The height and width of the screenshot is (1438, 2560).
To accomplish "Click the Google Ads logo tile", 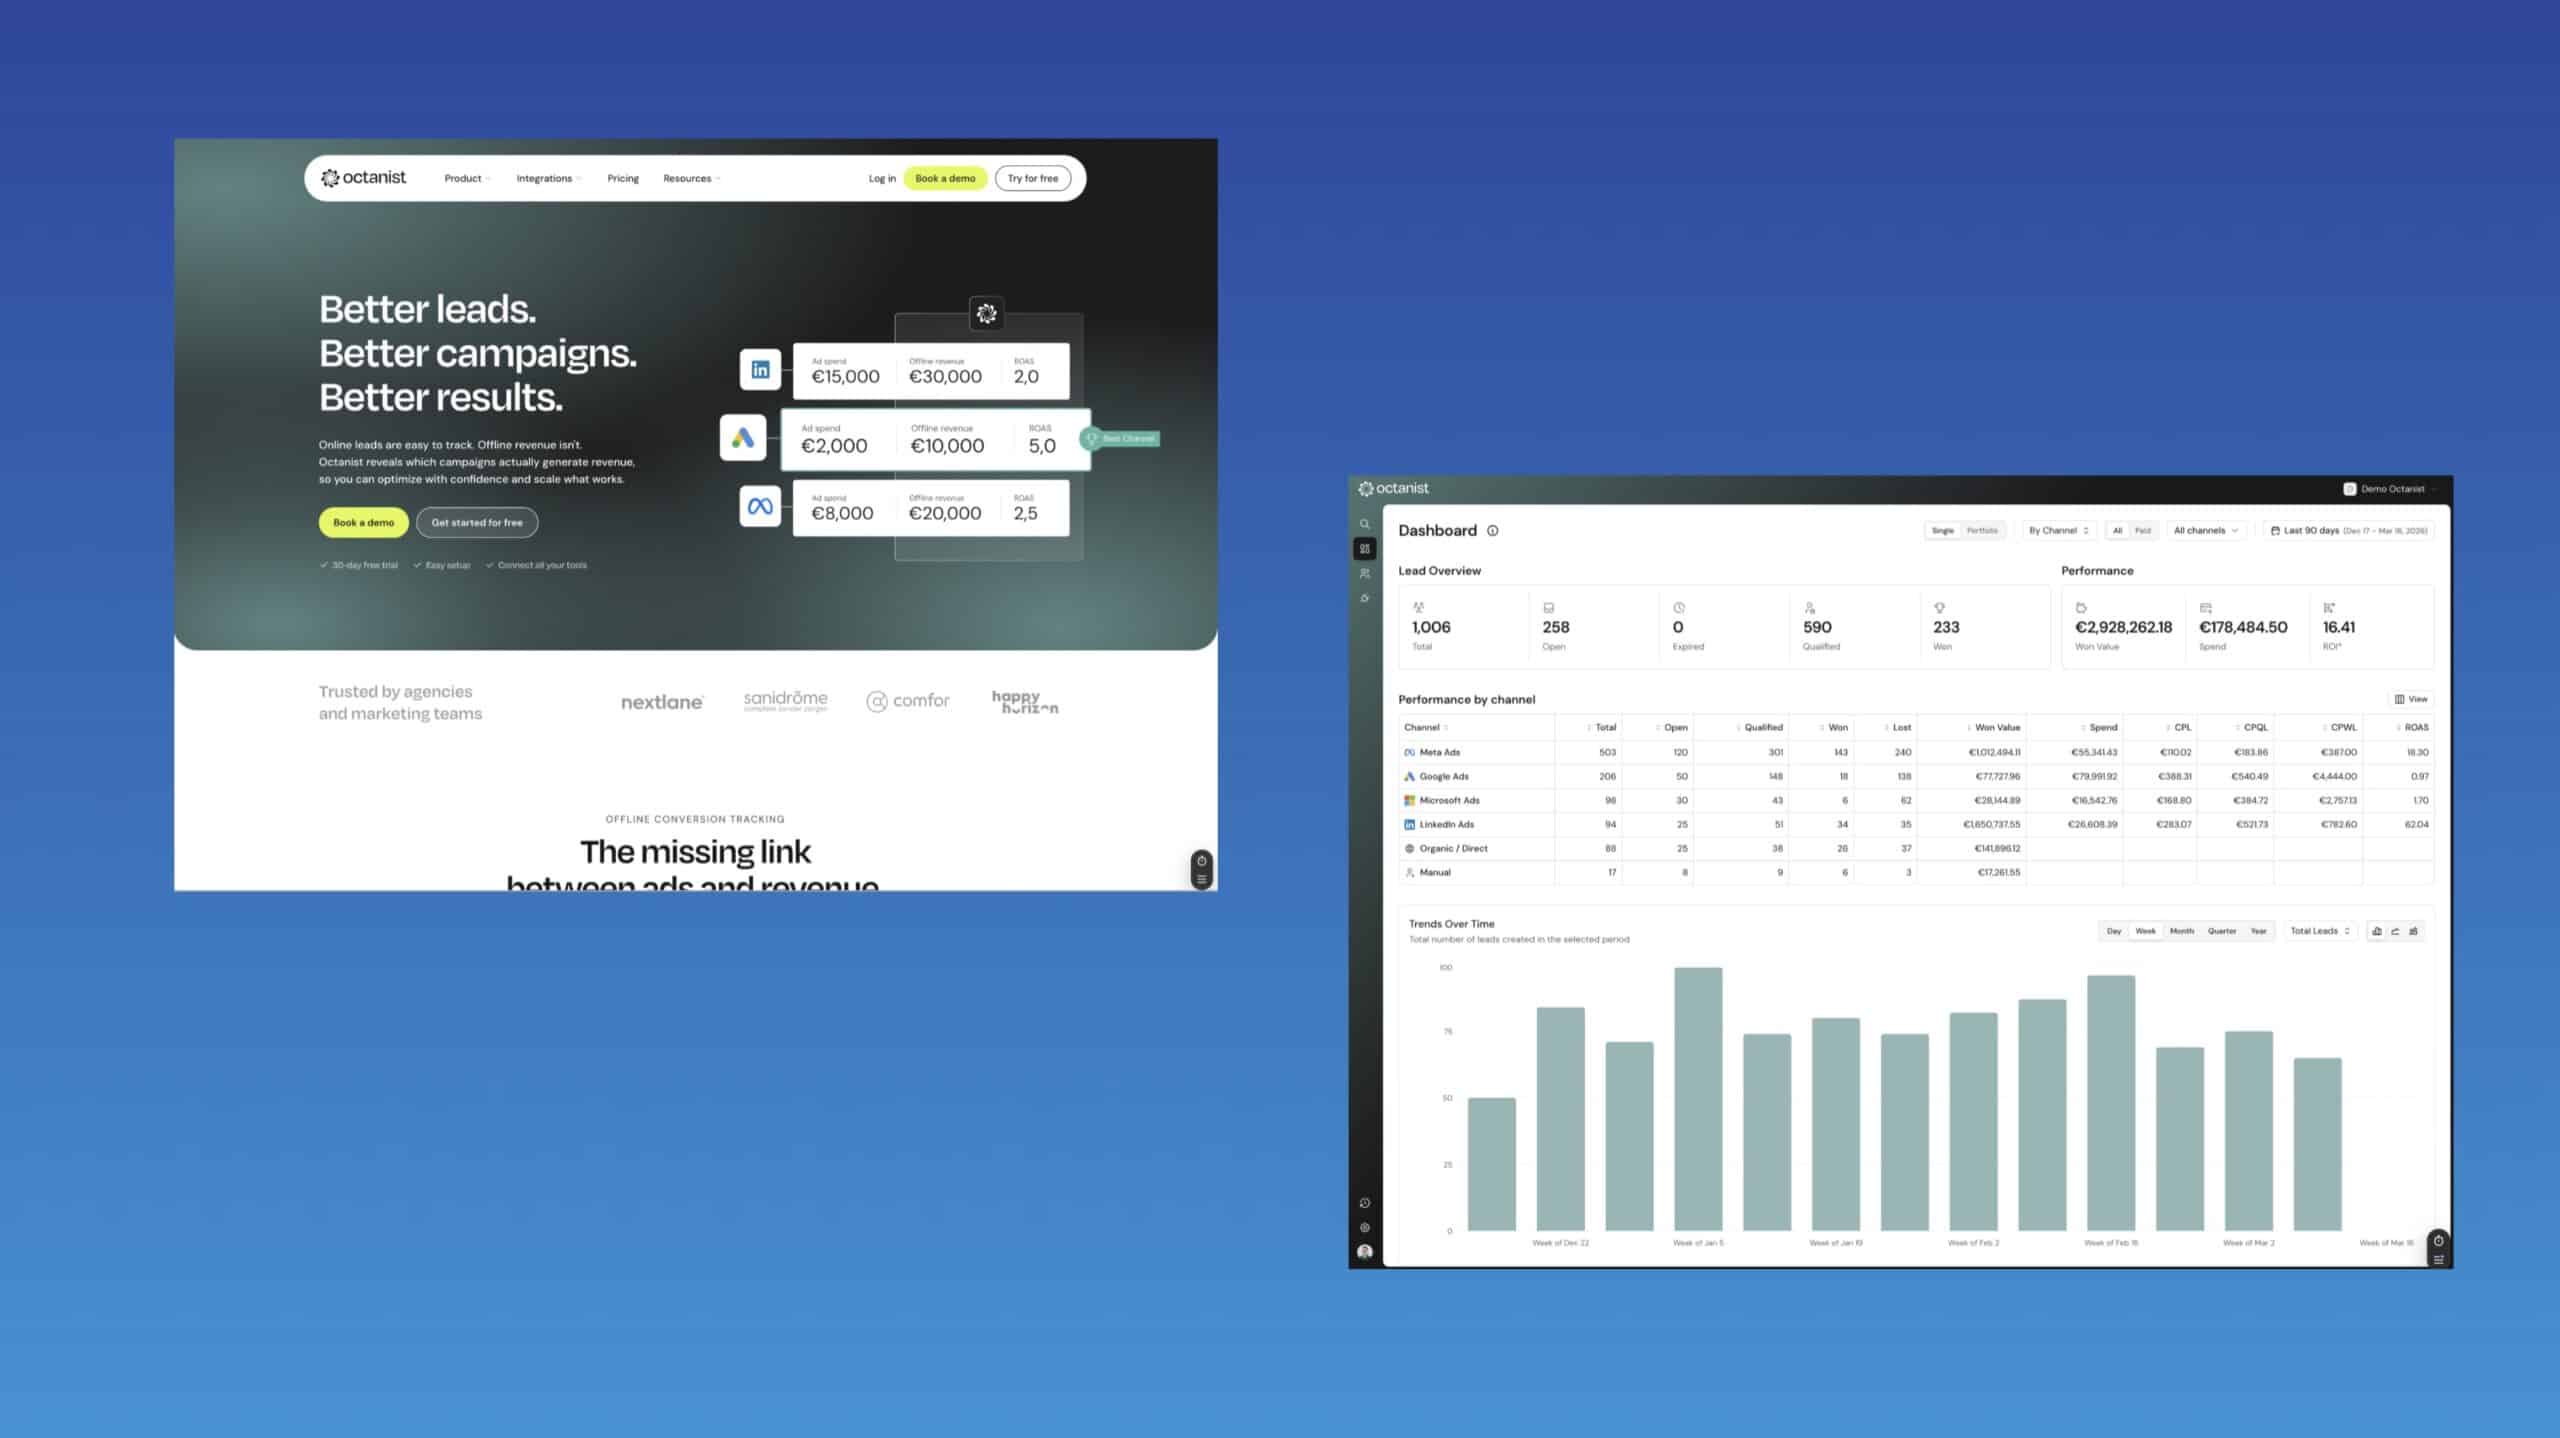I will pyautogui.click(x=742, y=438).
